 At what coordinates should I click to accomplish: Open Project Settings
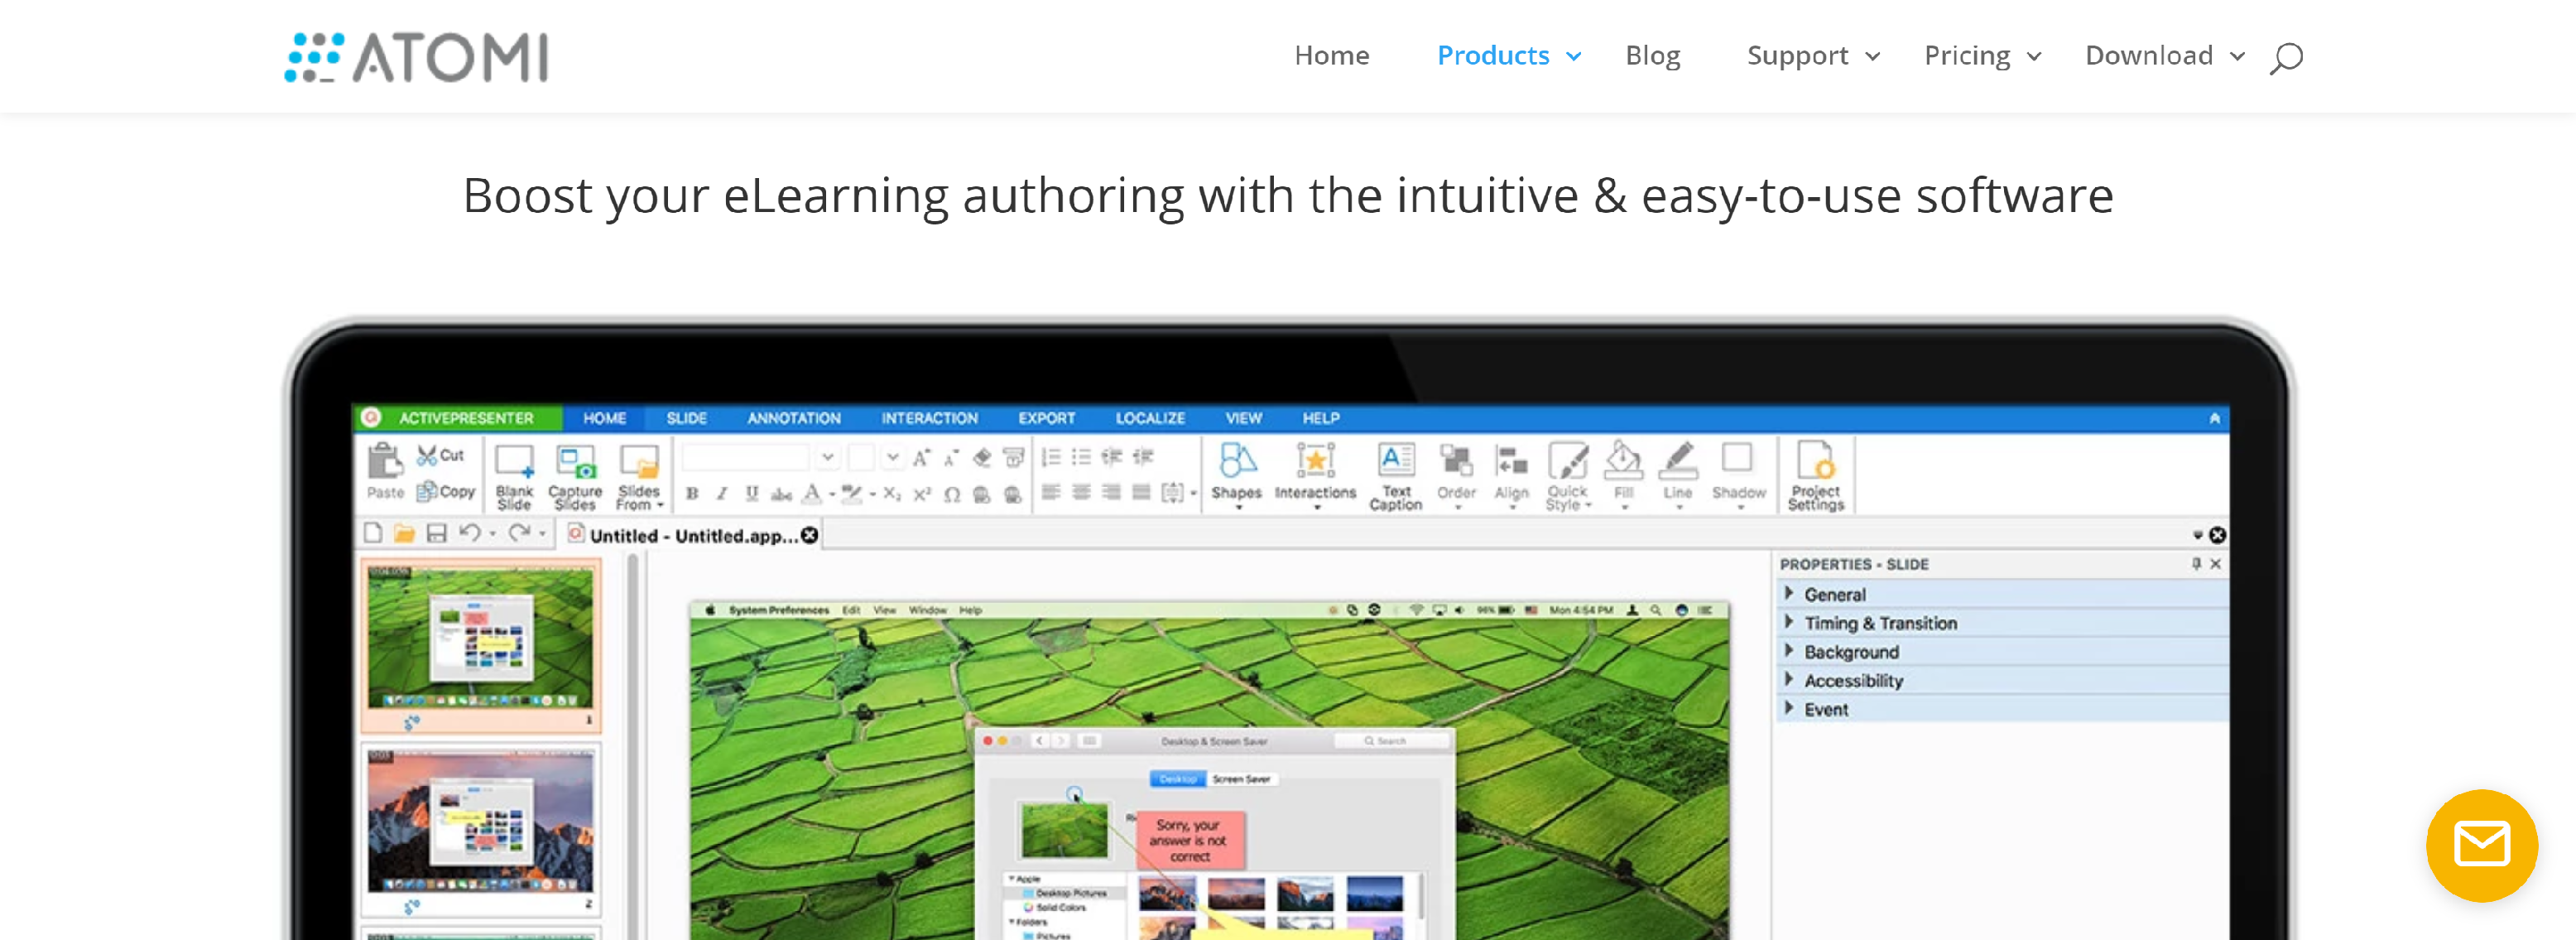(1815, 476)
